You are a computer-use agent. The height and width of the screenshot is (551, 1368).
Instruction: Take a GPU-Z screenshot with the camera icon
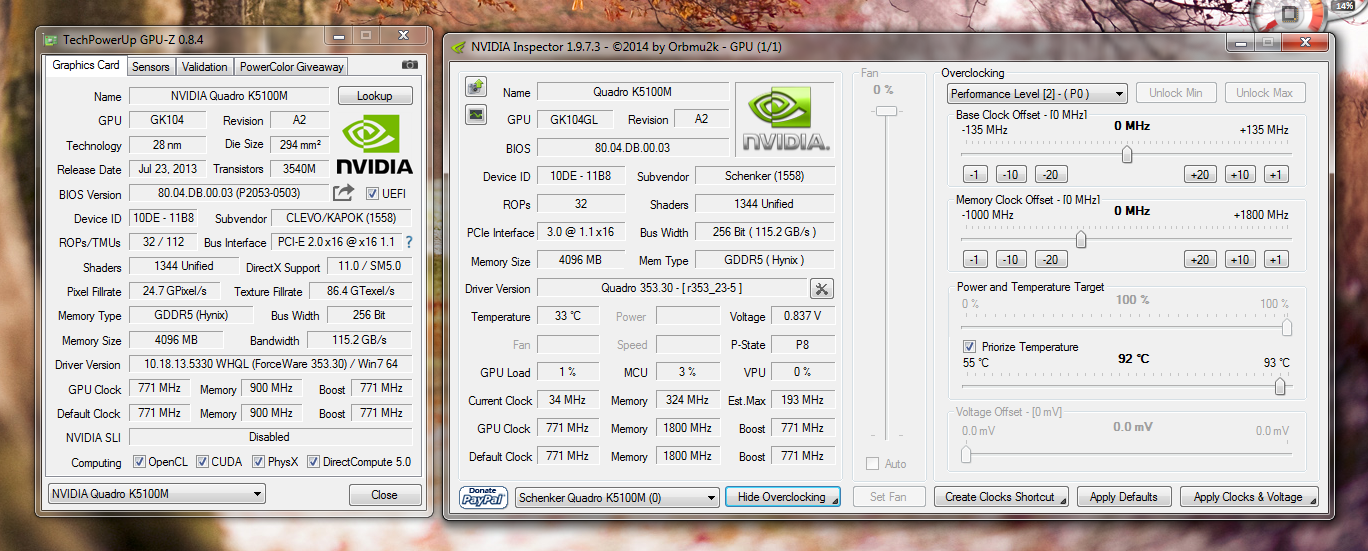pyautogui.click(x=410, y=66)
